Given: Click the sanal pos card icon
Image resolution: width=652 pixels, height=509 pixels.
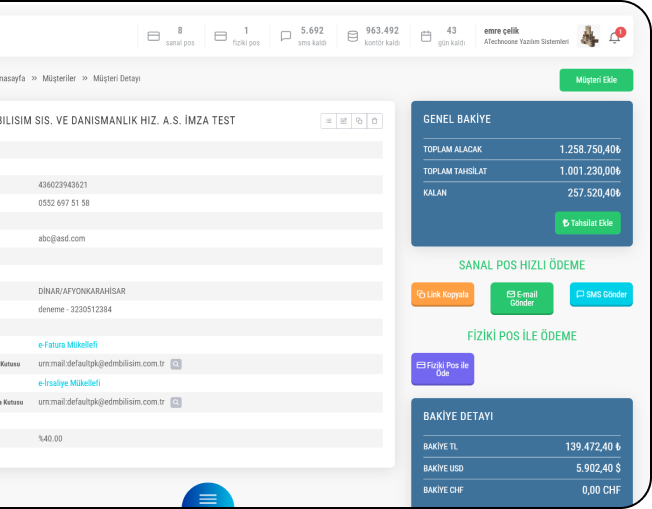Looking at the screenshot, I should [153, 36].
